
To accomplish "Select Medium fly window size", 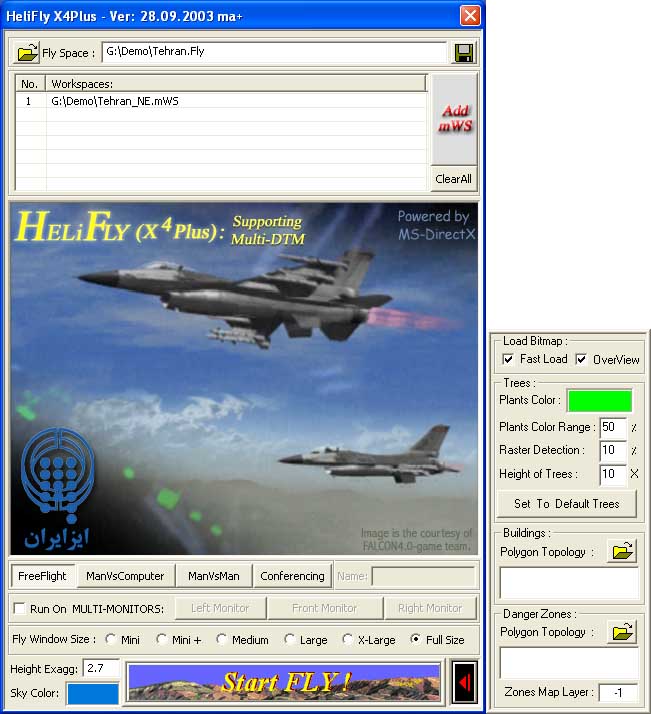I will (x=222, y=639).
